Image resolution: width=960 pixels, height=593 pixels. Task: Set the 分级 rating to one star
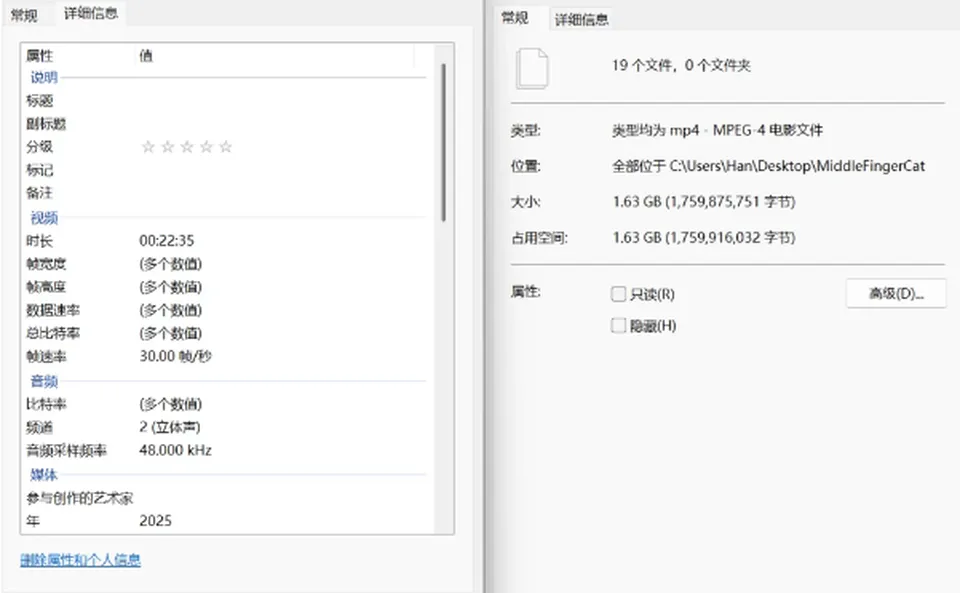point(148,147)
